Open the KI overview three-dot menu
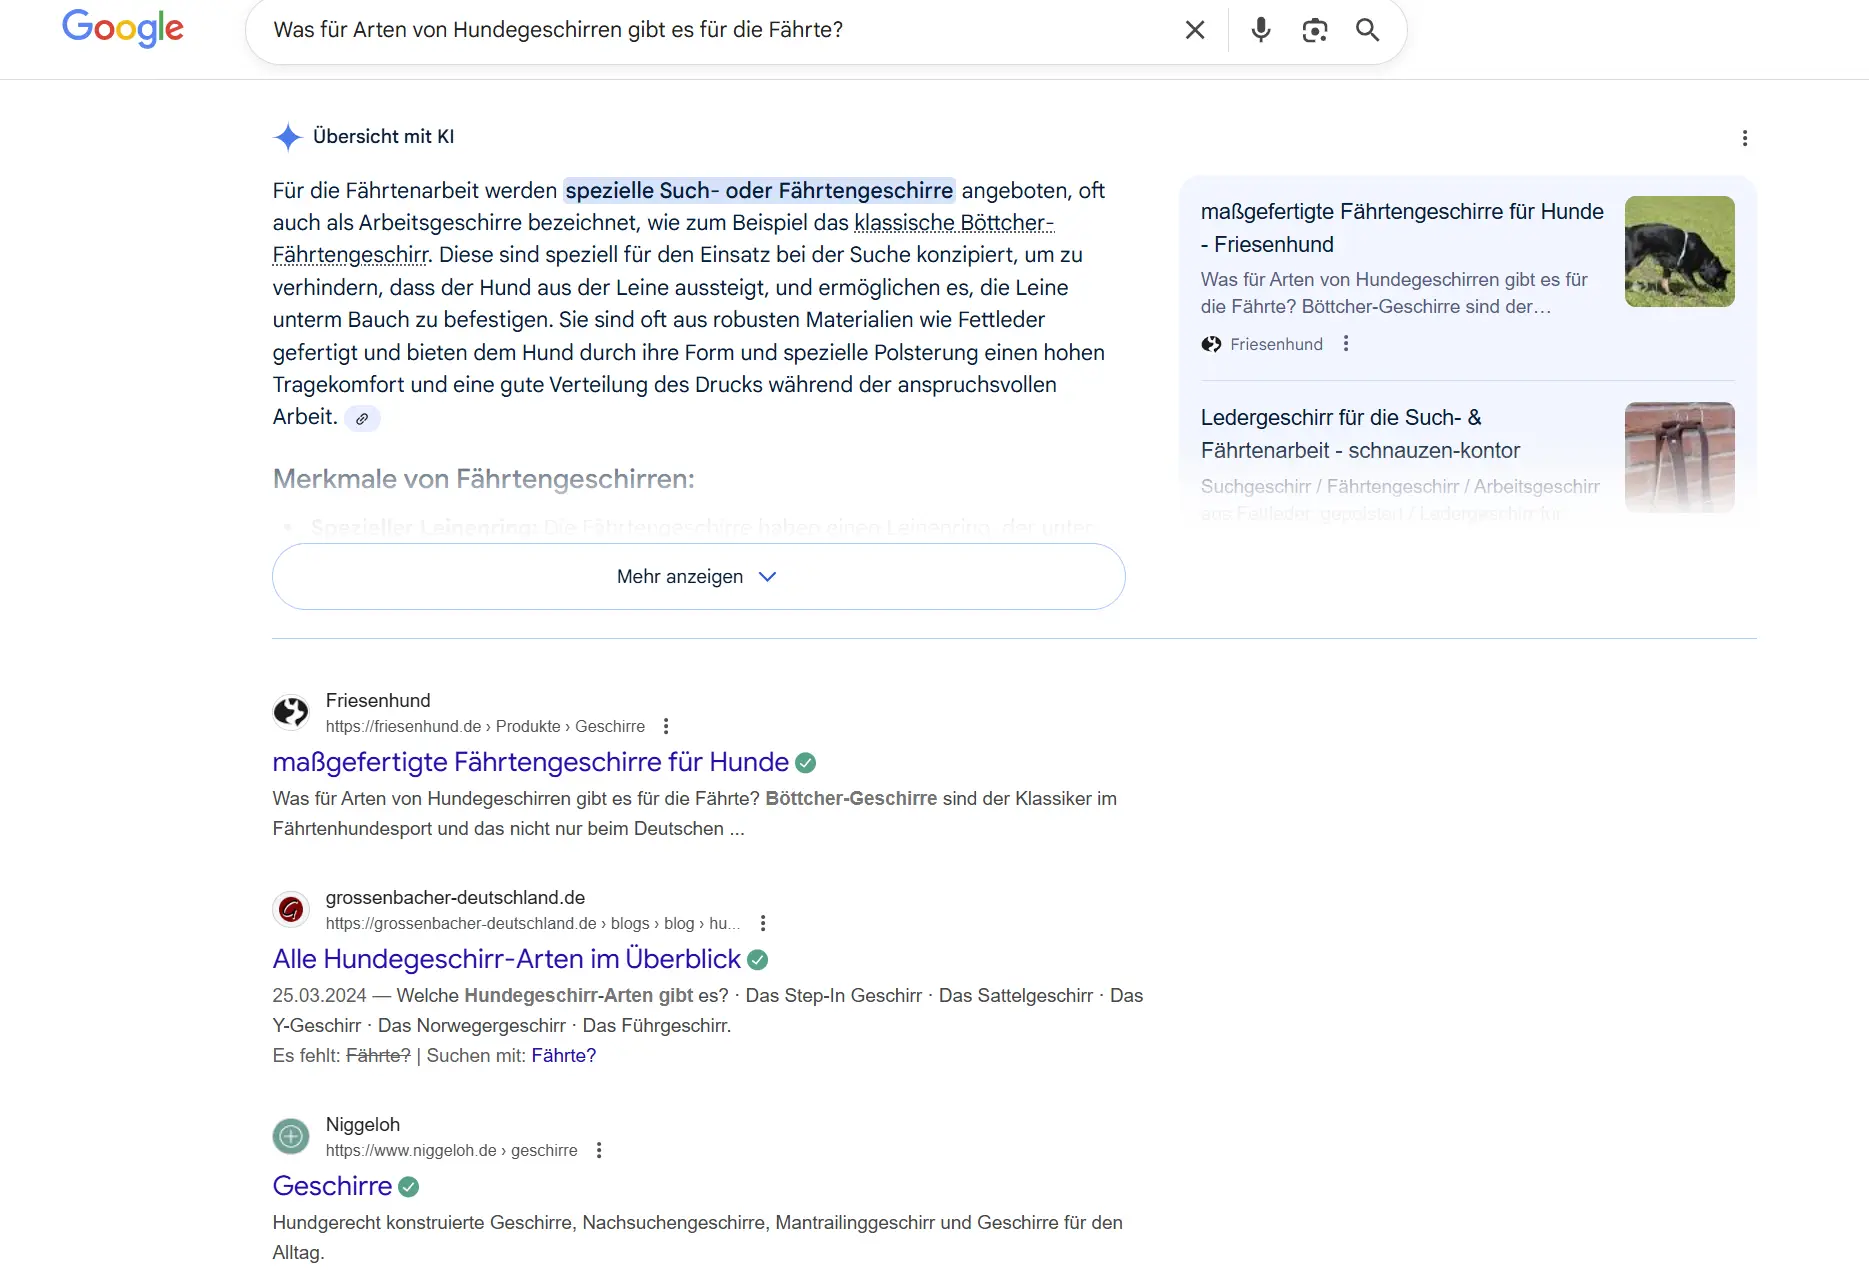The image size is (1869, 1273). coord(1744,138)
